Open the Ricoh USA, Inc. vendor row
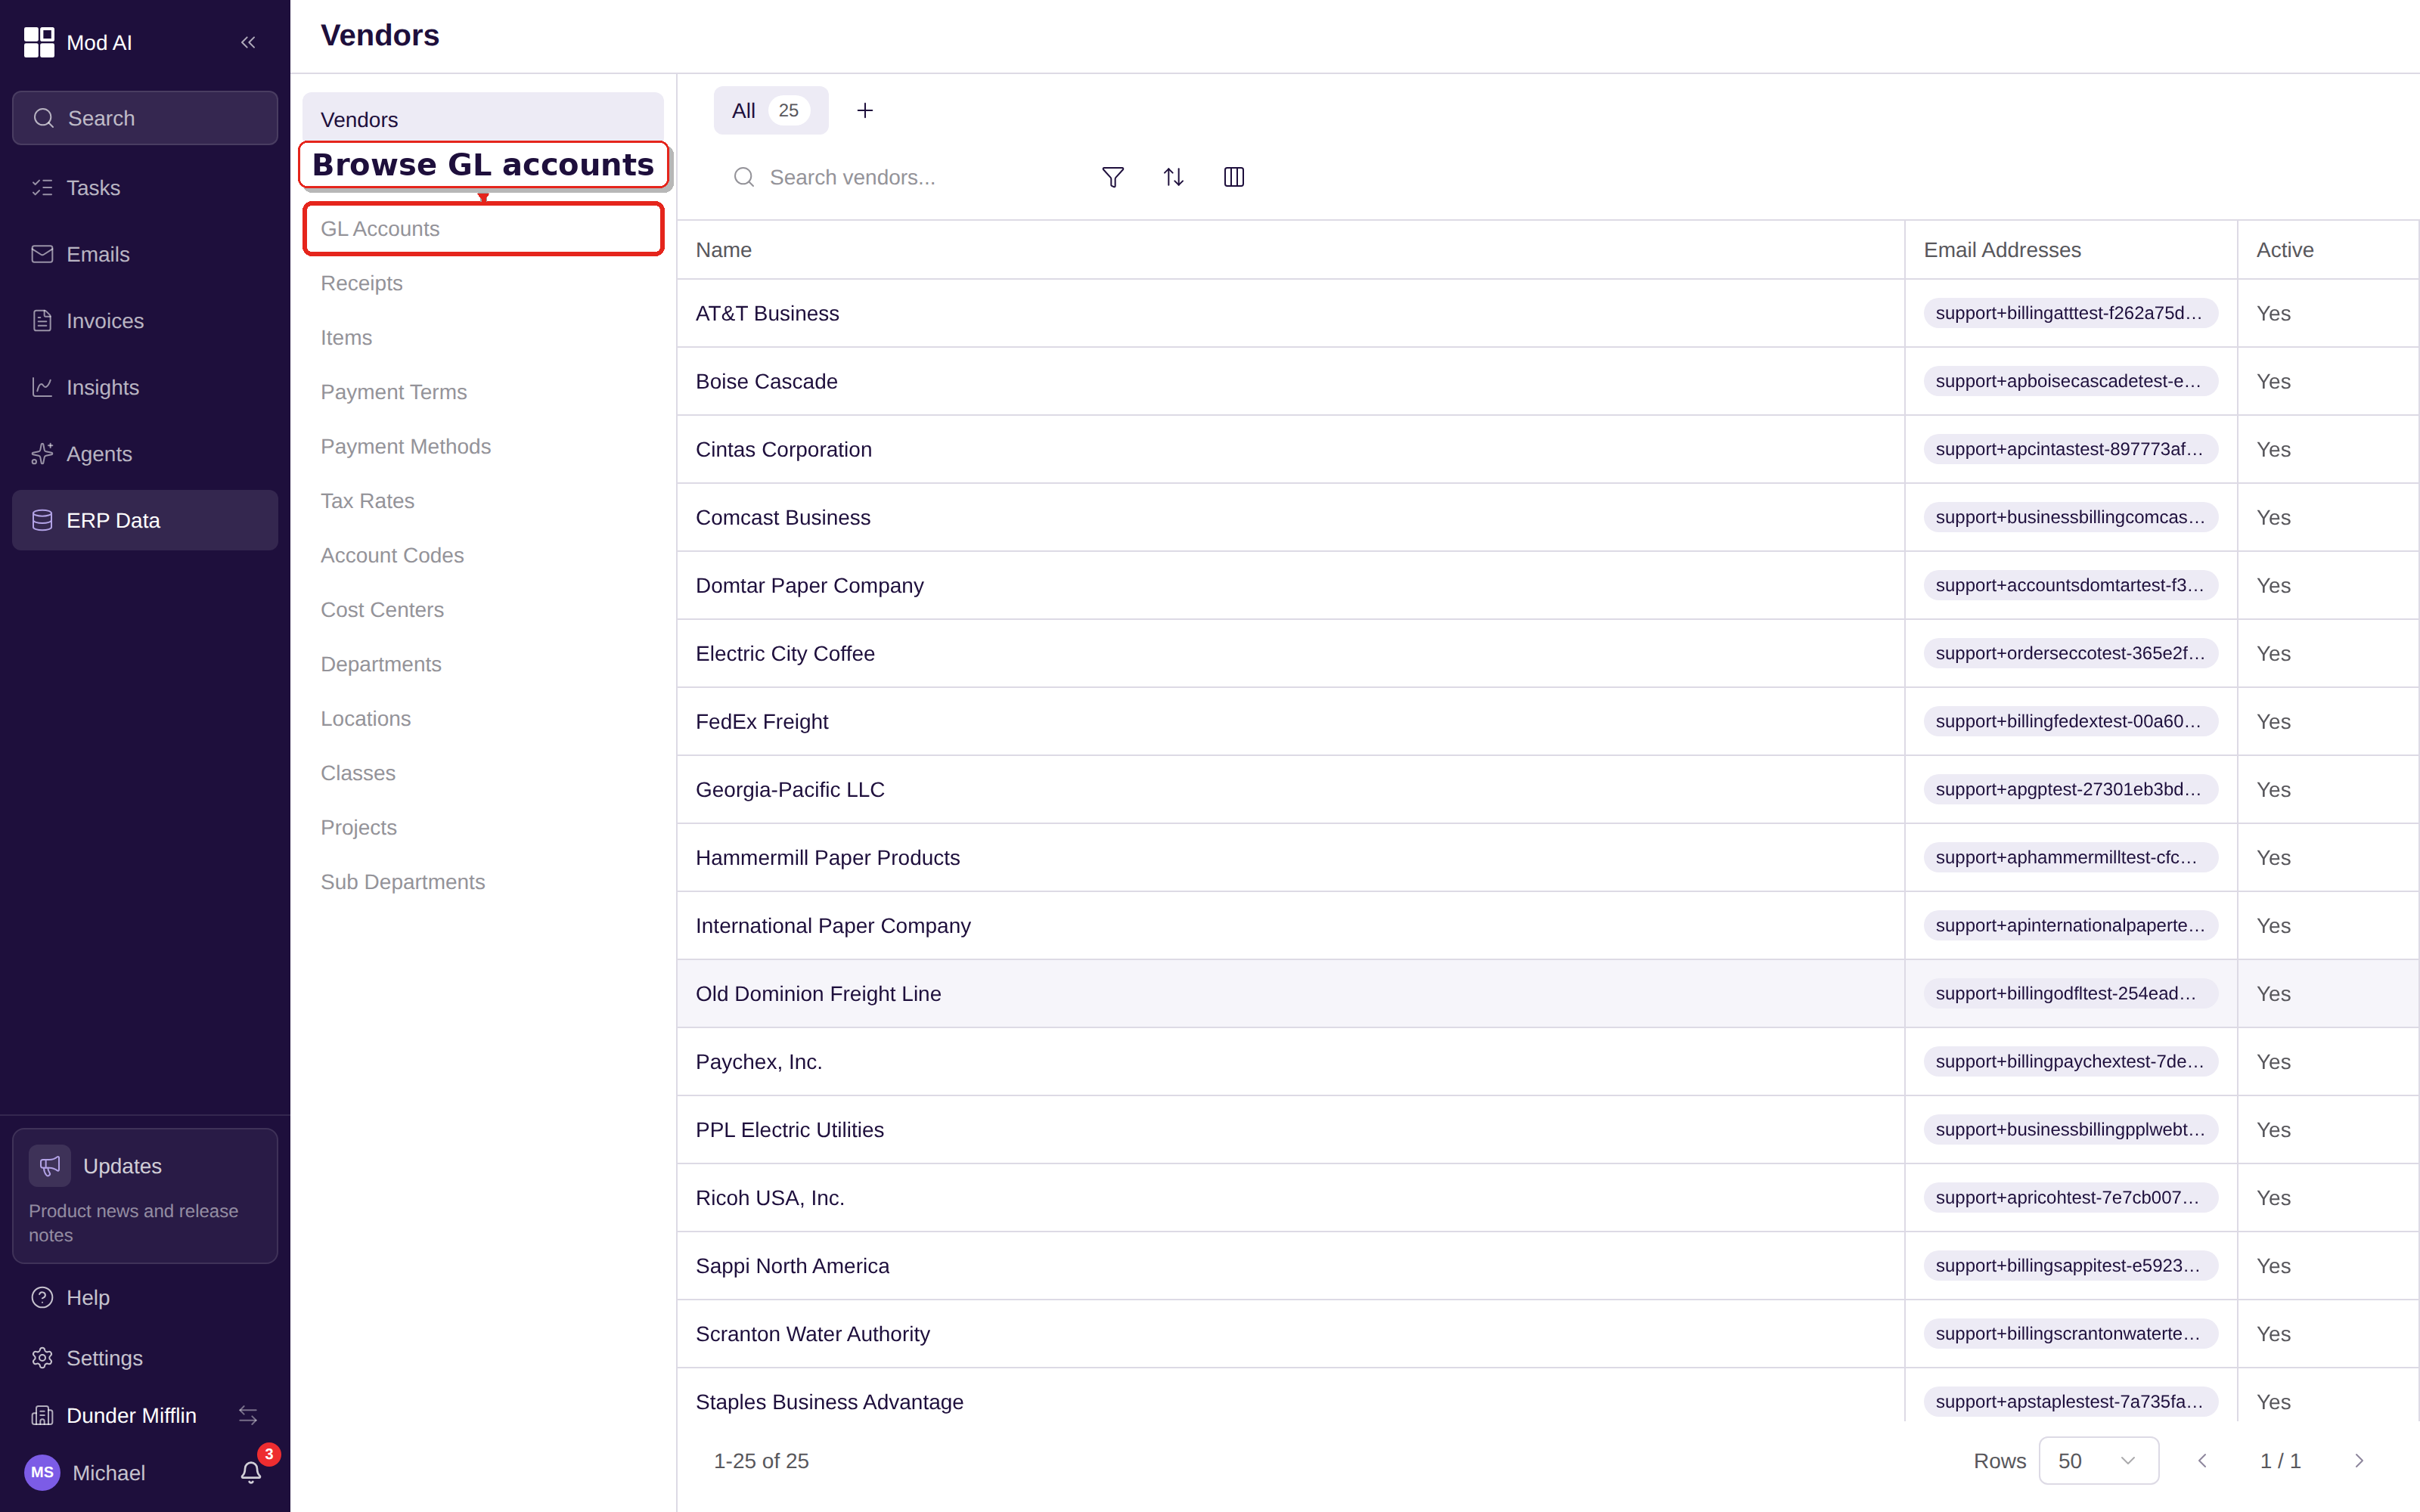 click(x=1548, y=1197)
